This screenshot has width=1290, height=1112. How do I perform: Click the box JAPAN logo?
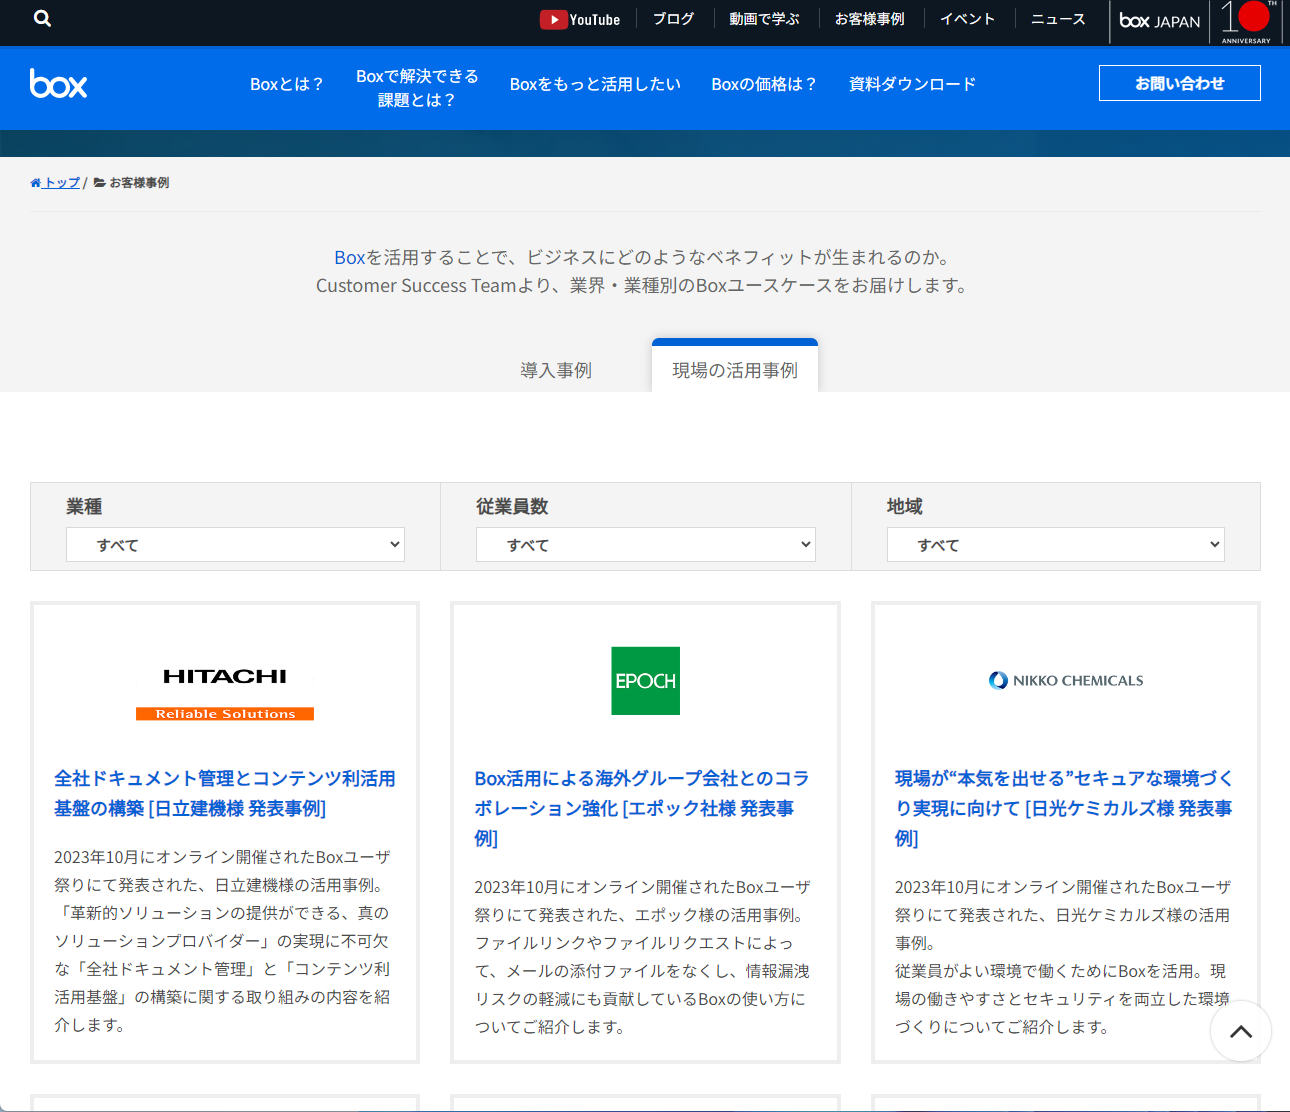1159,21
